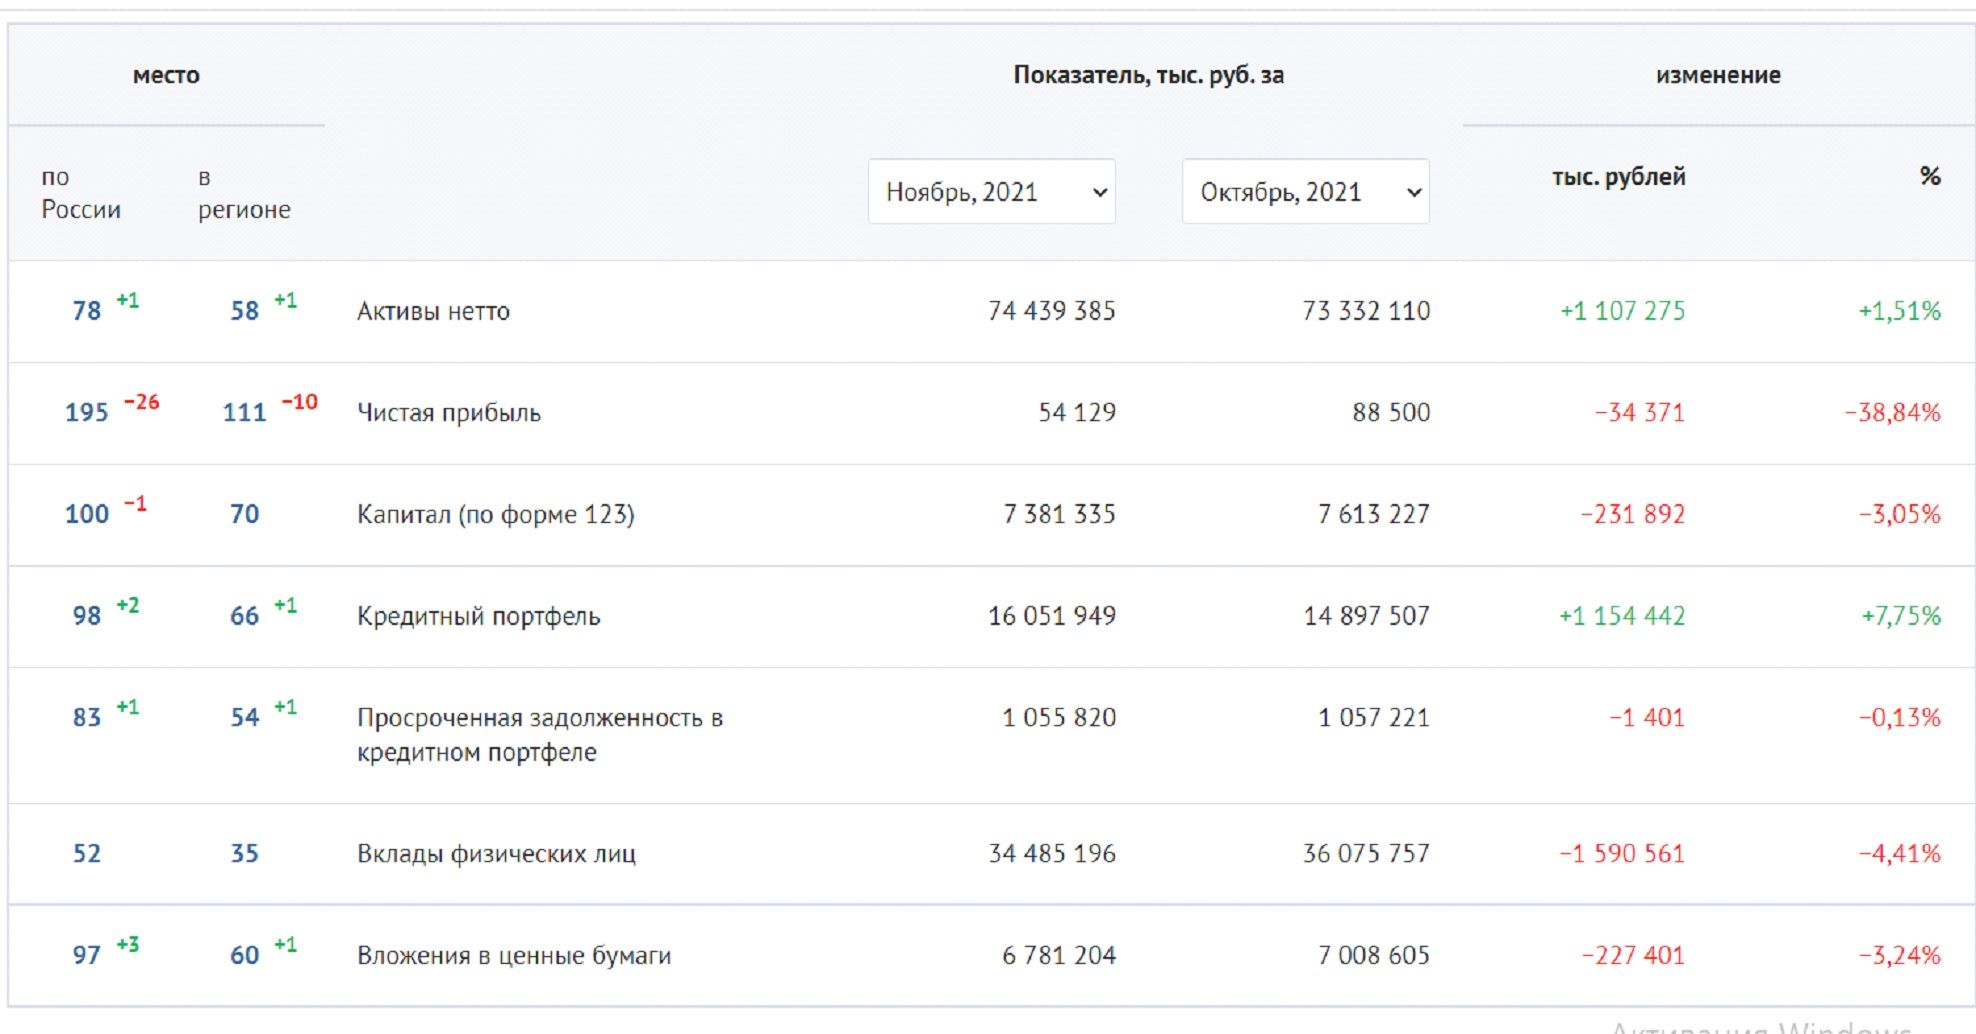The height and width of the screenshot is (1034, 1976).
Task: Click the Кредитный портфель row label
Action: [479, 616]
